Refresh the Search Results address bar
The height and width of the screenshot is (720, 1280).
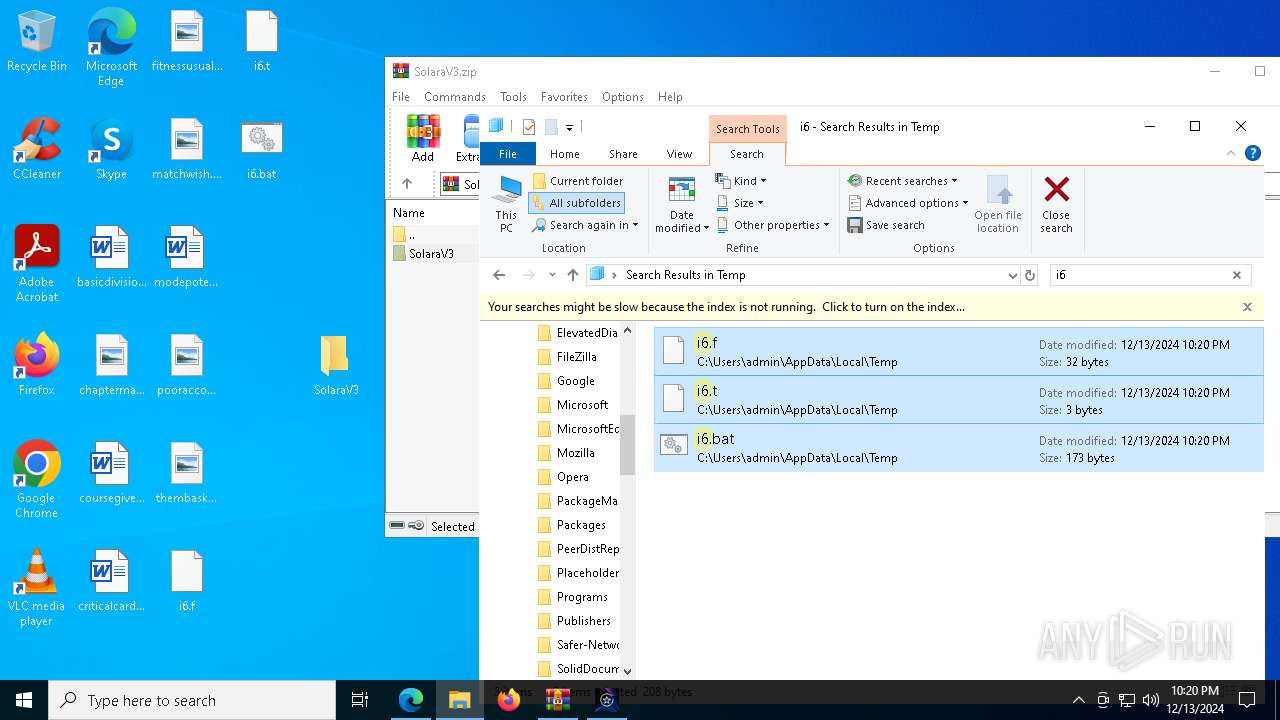(1030, 275)
